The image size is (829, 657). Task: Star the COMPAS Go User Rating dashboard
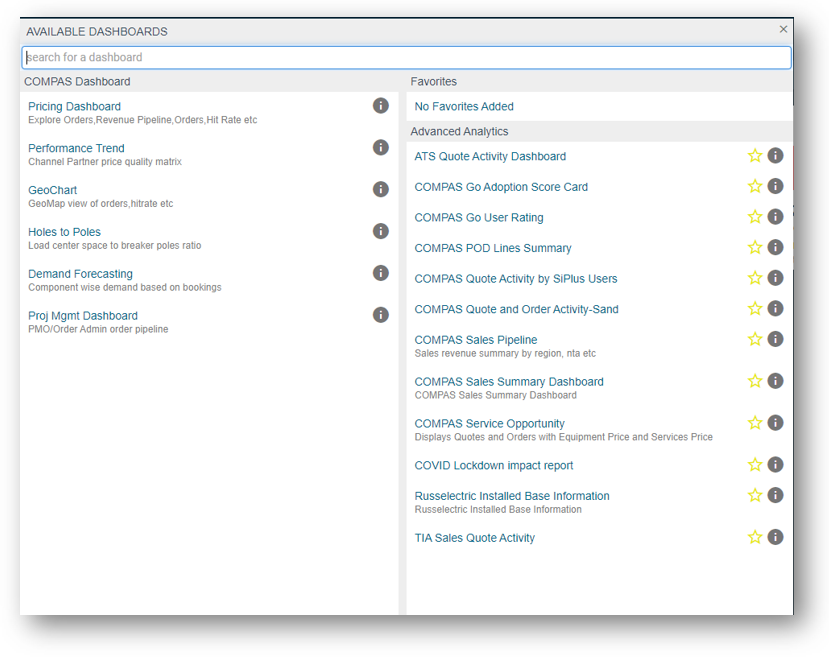pyautogui.click(x=755, y=217)
